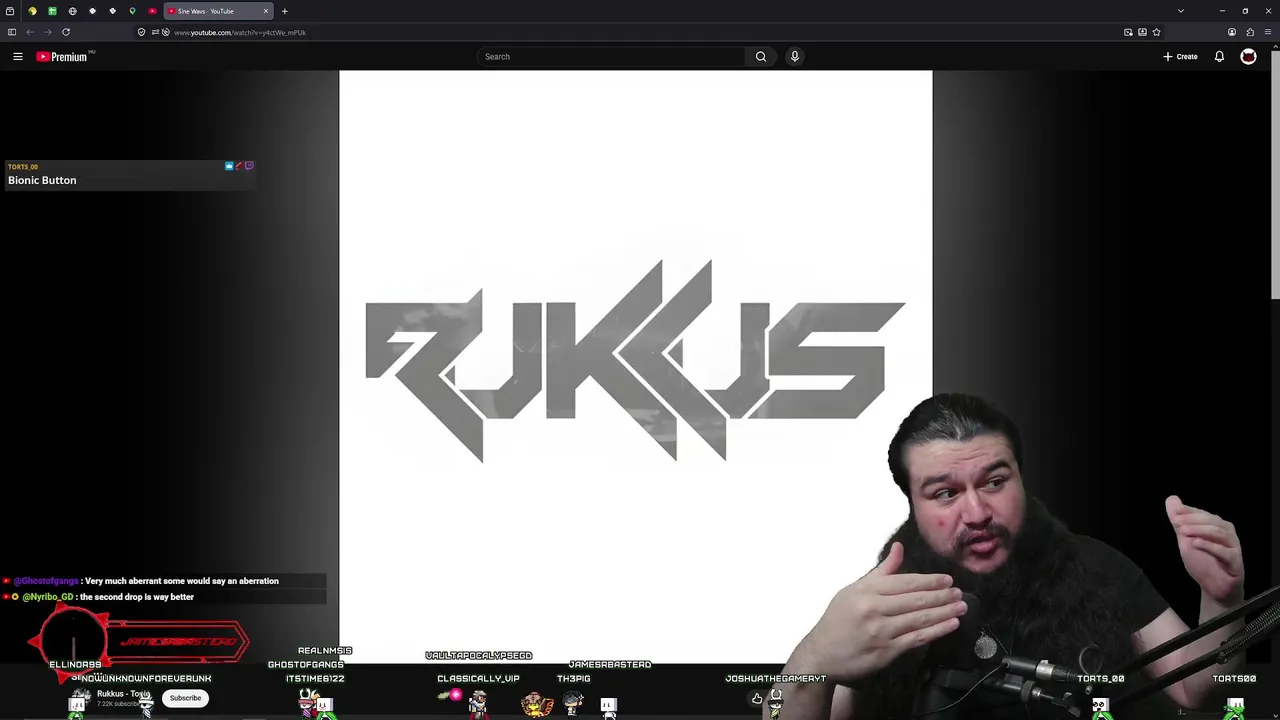Click the address bar URL
Viewport: 1280px width, 720px height.
click(x=240, y=32)
